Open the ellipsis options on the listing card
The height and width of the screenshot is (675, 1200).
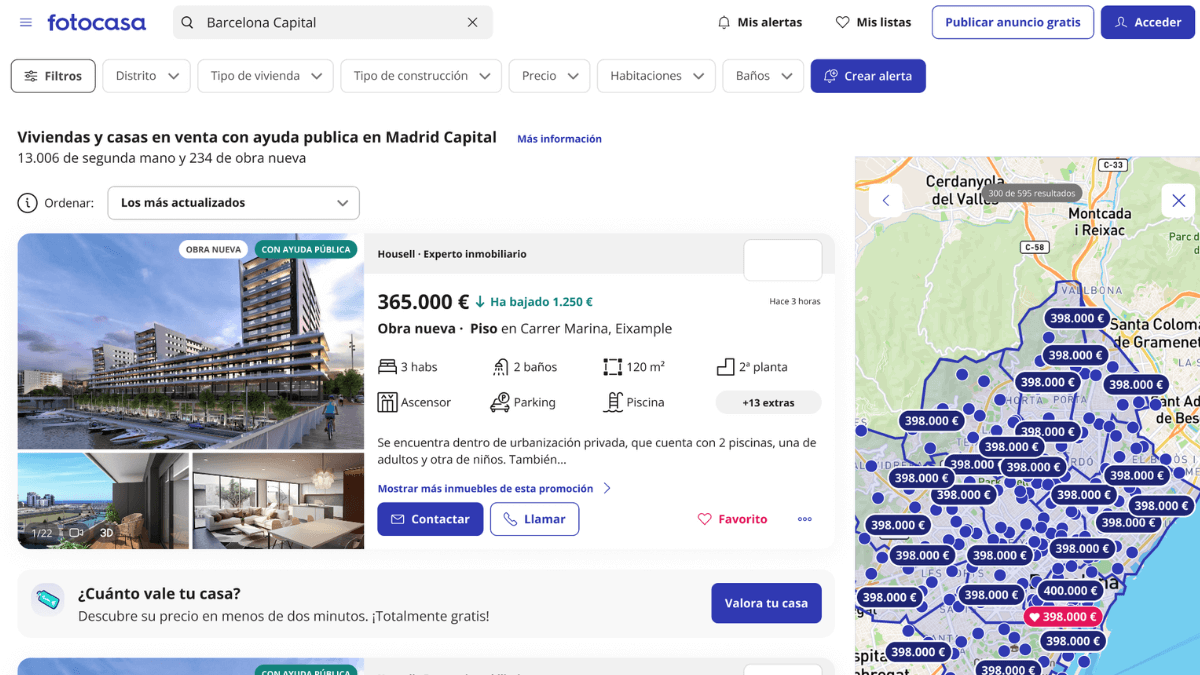(804, 519)
